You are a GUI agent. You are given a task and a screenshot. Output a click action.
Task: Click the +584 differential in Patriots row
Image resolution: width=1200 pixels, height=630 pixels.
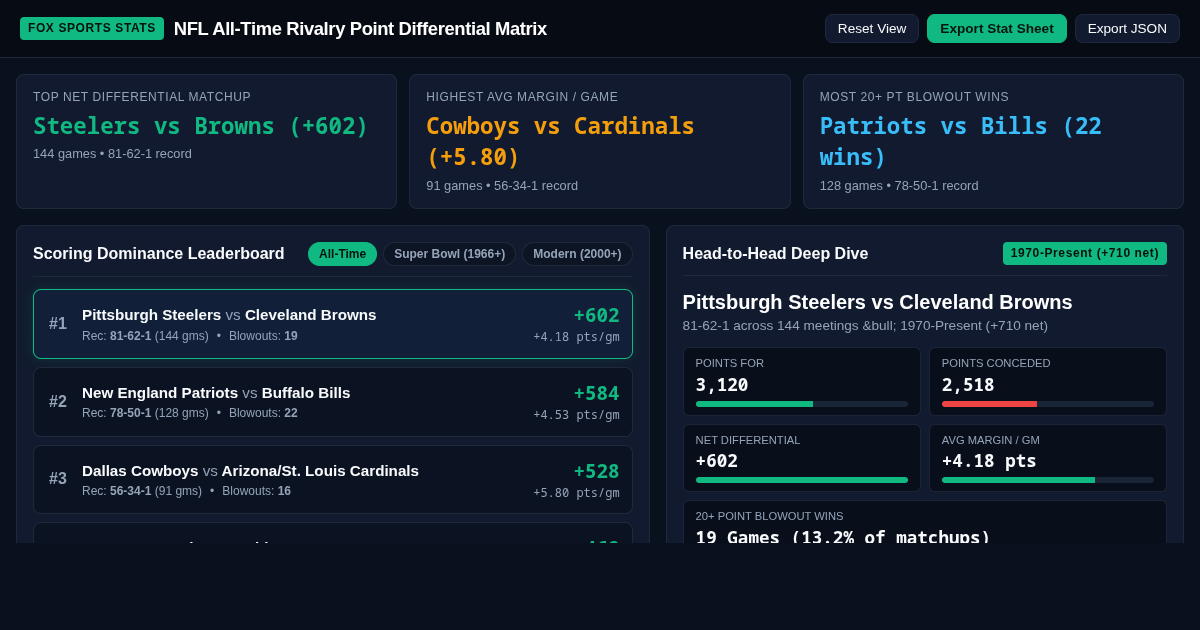click(596, 393)
